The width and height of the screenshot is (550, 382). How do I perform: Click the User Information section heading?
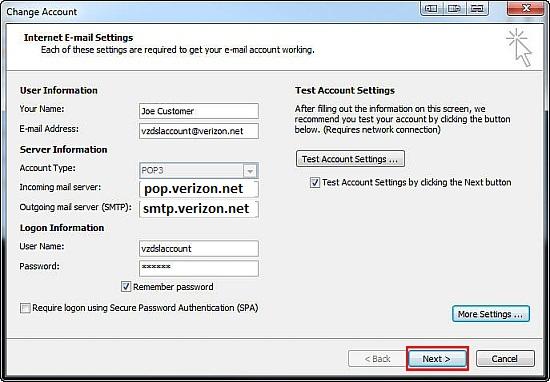point(59,91)
